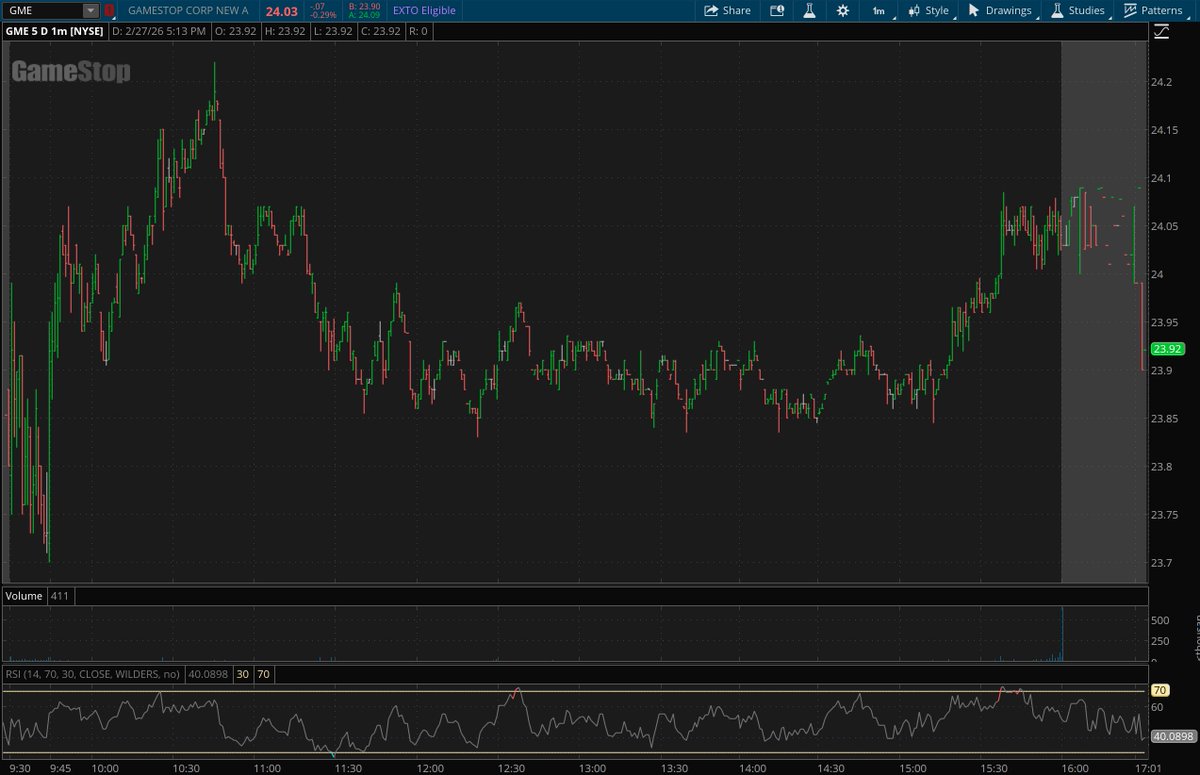Click the EXTO Eligible label
This screenshot has height=775, width=1200.
click(424, 10)
